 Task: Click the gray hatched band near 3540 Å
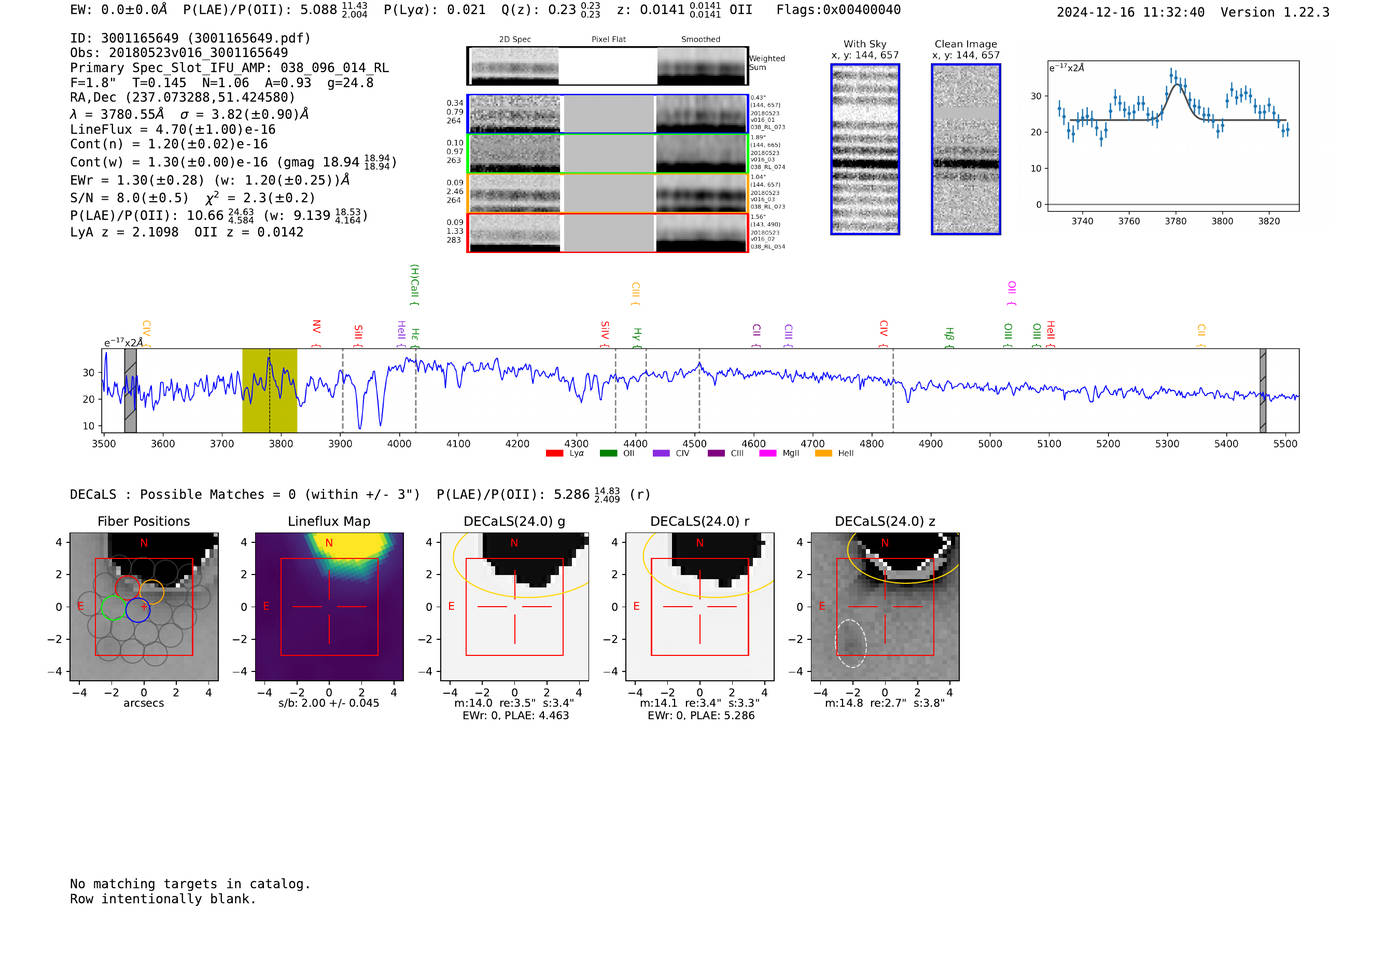click(130, 390)
